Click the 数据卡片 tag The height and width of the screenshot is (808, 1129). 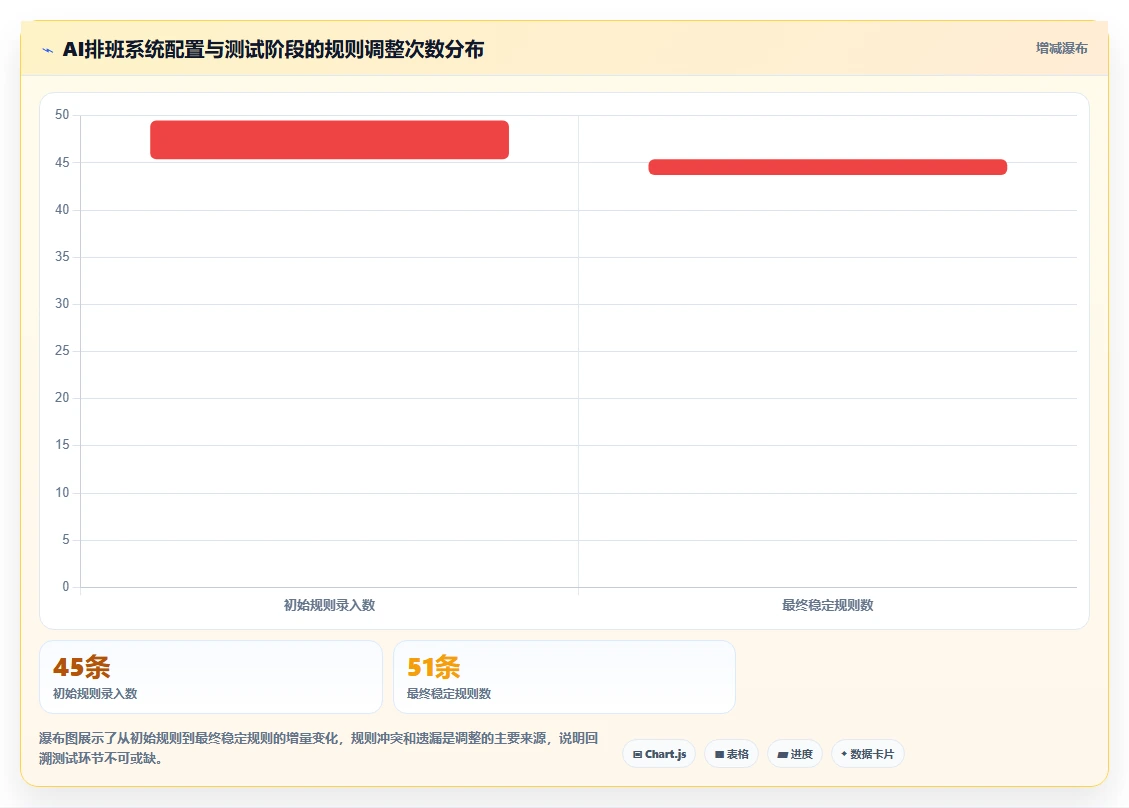coord(868,754)
